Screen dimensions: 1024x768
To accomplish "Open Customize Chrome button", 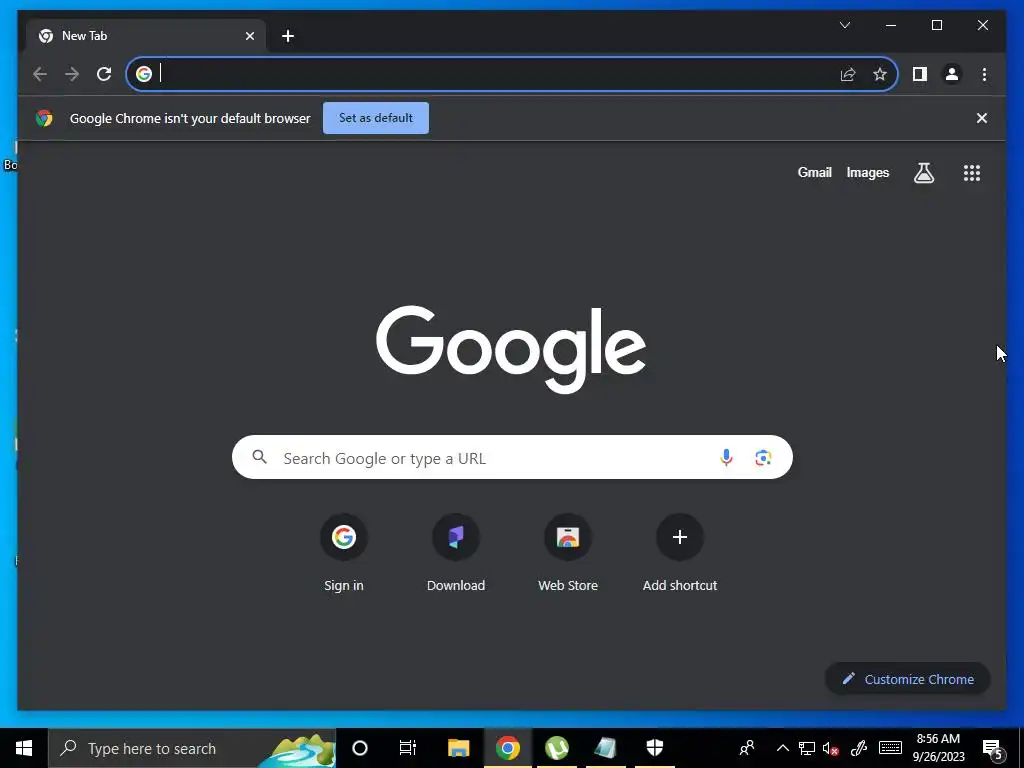I will tap(908, 679).
